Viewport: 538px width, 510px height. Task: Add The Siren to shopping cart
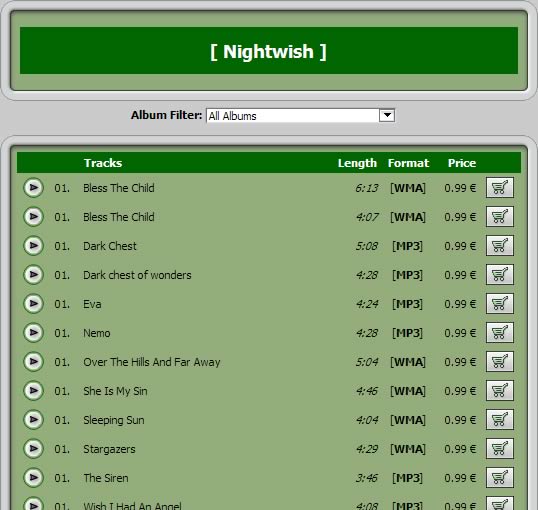click(500, 477)
